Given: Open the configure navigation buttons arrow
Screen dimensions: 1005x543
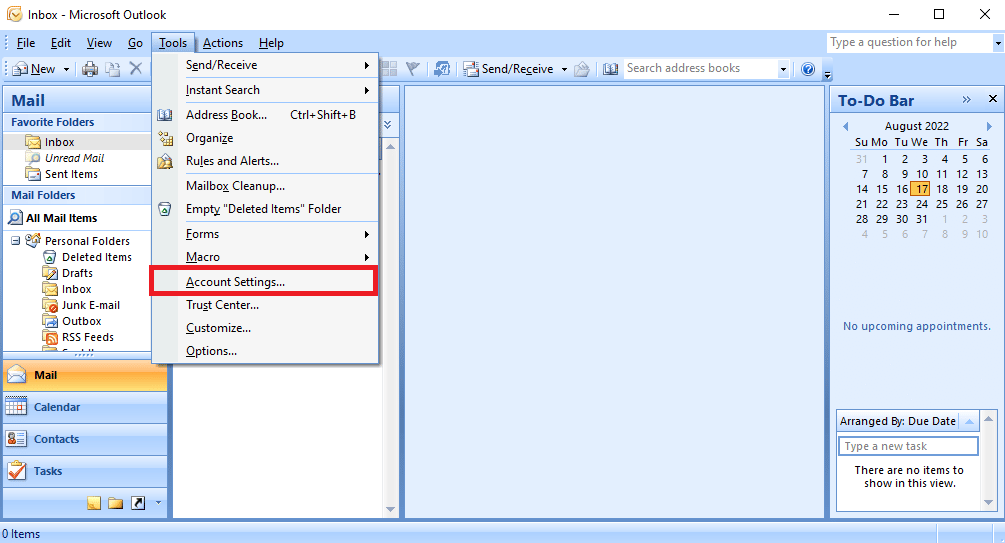Looking at the screenshot, I should 158,503.
